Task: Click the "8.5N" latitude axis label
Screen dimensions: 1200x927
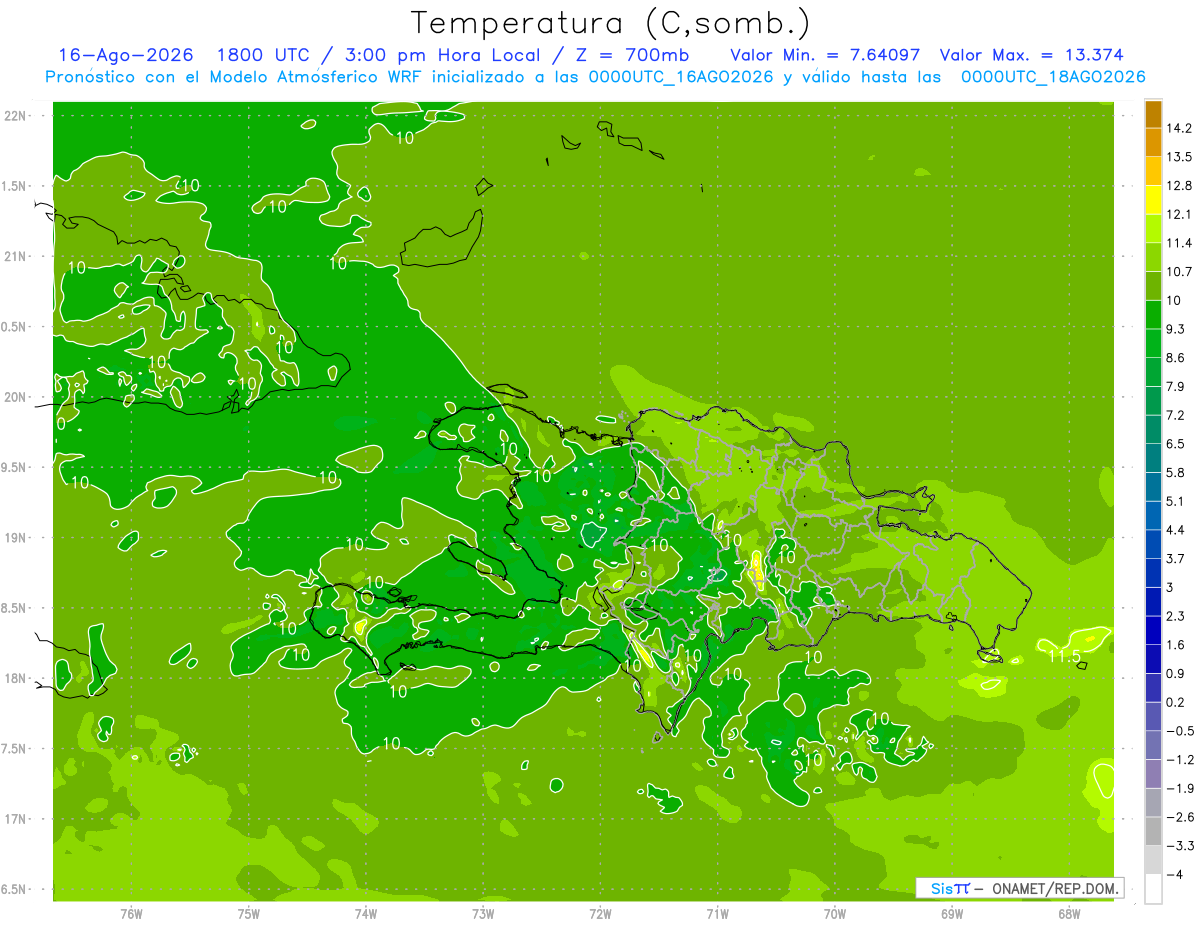Action: click(x=15, y=608)
